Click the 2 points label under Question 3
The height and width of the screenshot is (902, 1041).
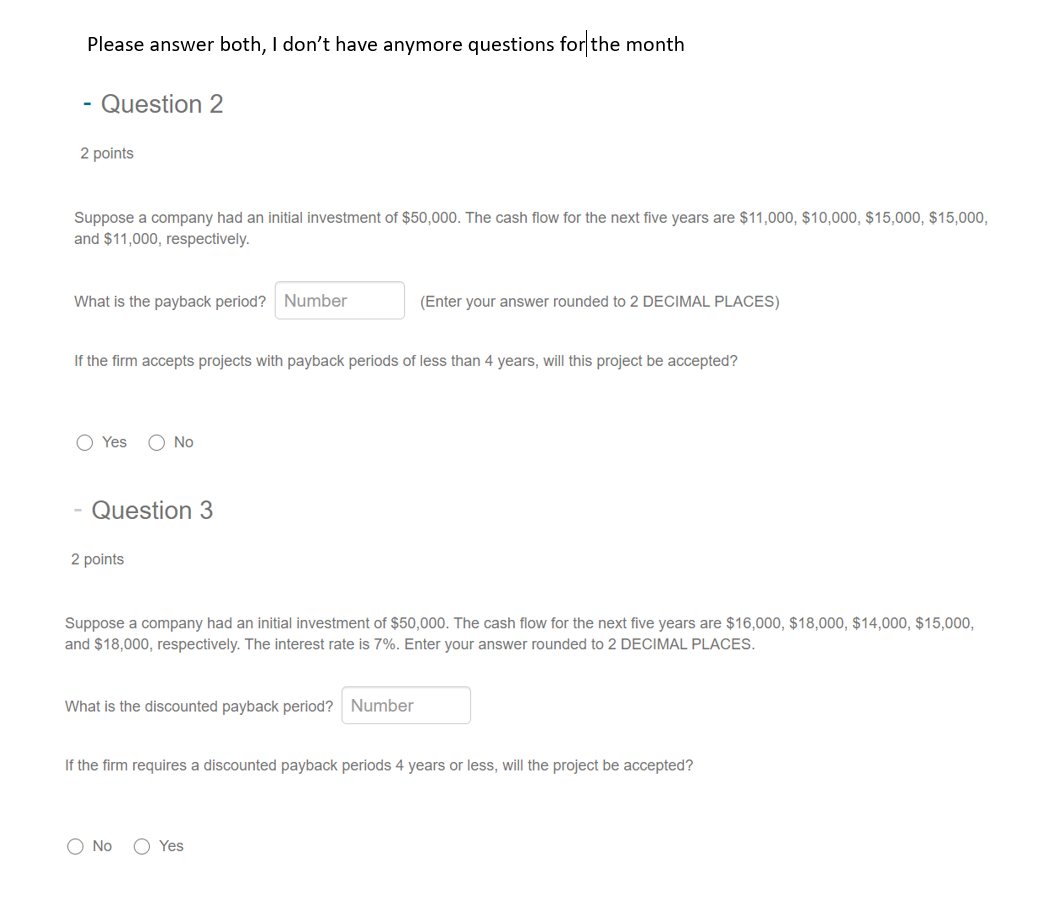pos(97,559)
